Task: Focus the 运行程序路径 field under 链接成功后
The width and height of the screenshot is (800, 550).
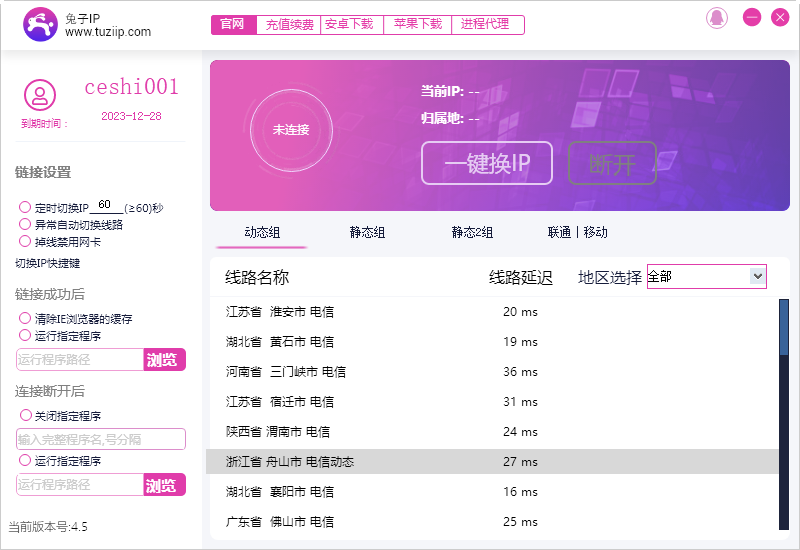Action: (80, 360)
